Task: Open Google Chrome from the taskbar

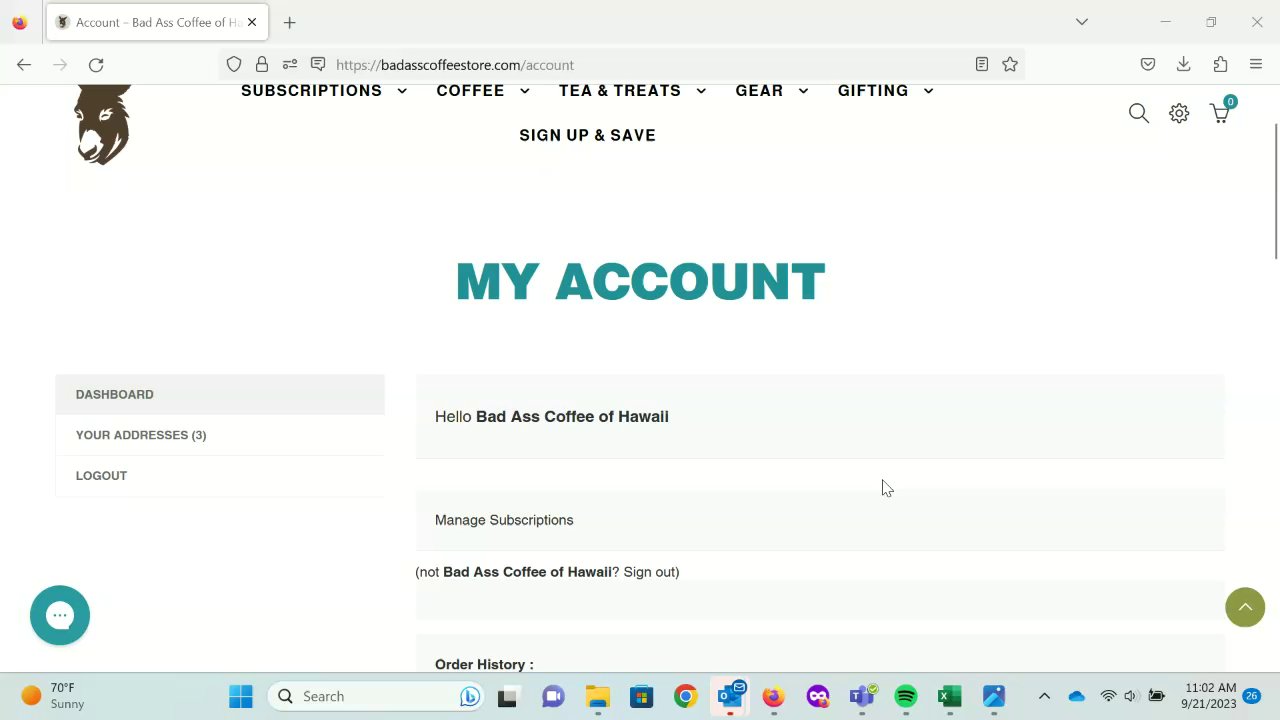Action: (685, 696)
